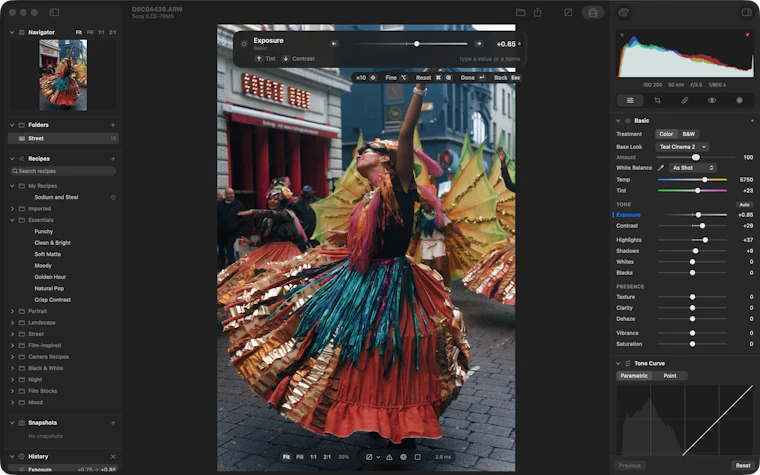The image size is (760, 475).
Task: Open the adjustments sliders tab
Action: [x=630, y=100]
